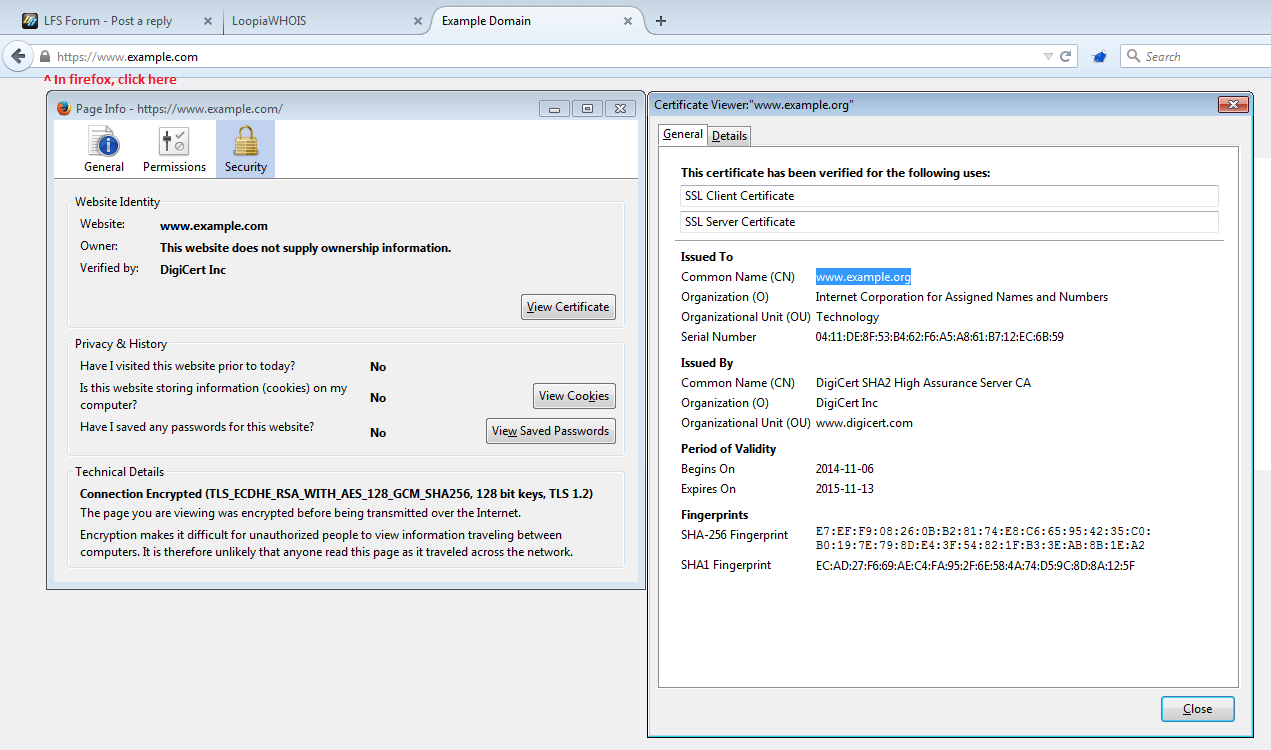Click the certificate serial number value
The width and height of the screenshot is (1271, 750).
tap(940, 337)
